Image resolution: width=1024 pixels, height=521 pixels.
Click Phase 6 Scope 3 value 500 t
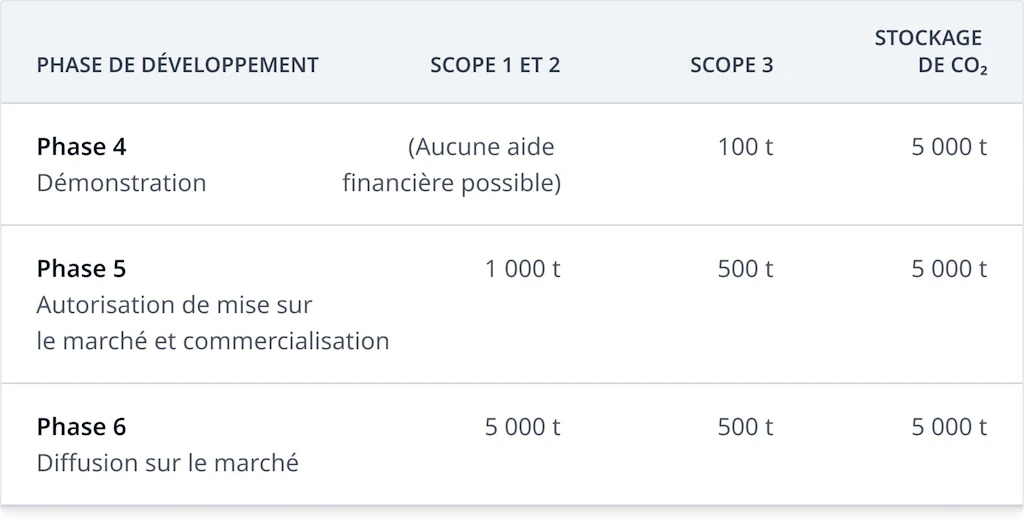pos(745,427)
